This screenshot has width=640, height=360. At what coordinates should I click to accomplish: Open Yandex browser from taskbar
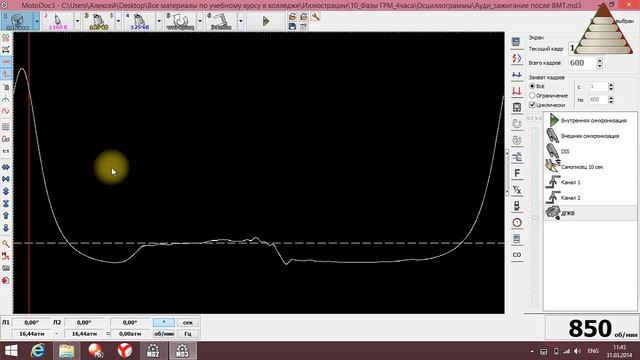coord(124,351)
